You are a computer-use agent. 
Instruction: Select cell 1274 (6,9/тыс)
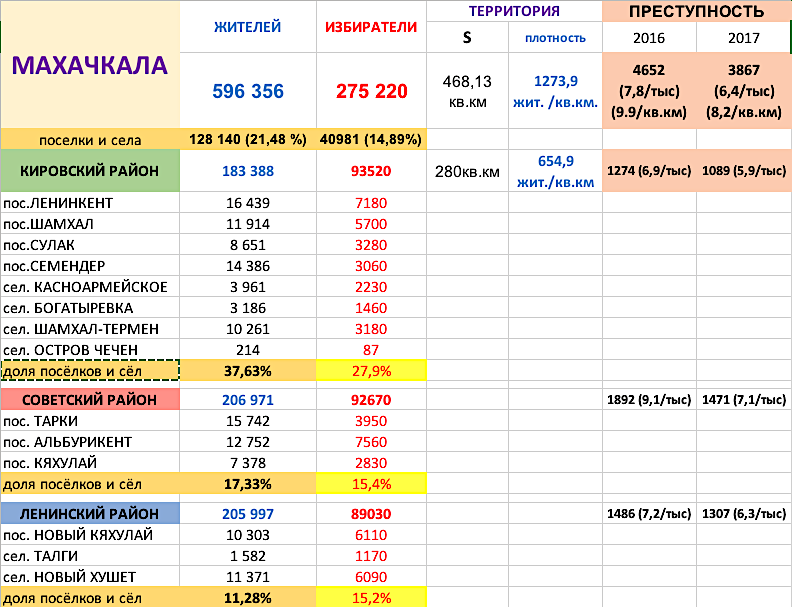[649, 171]
